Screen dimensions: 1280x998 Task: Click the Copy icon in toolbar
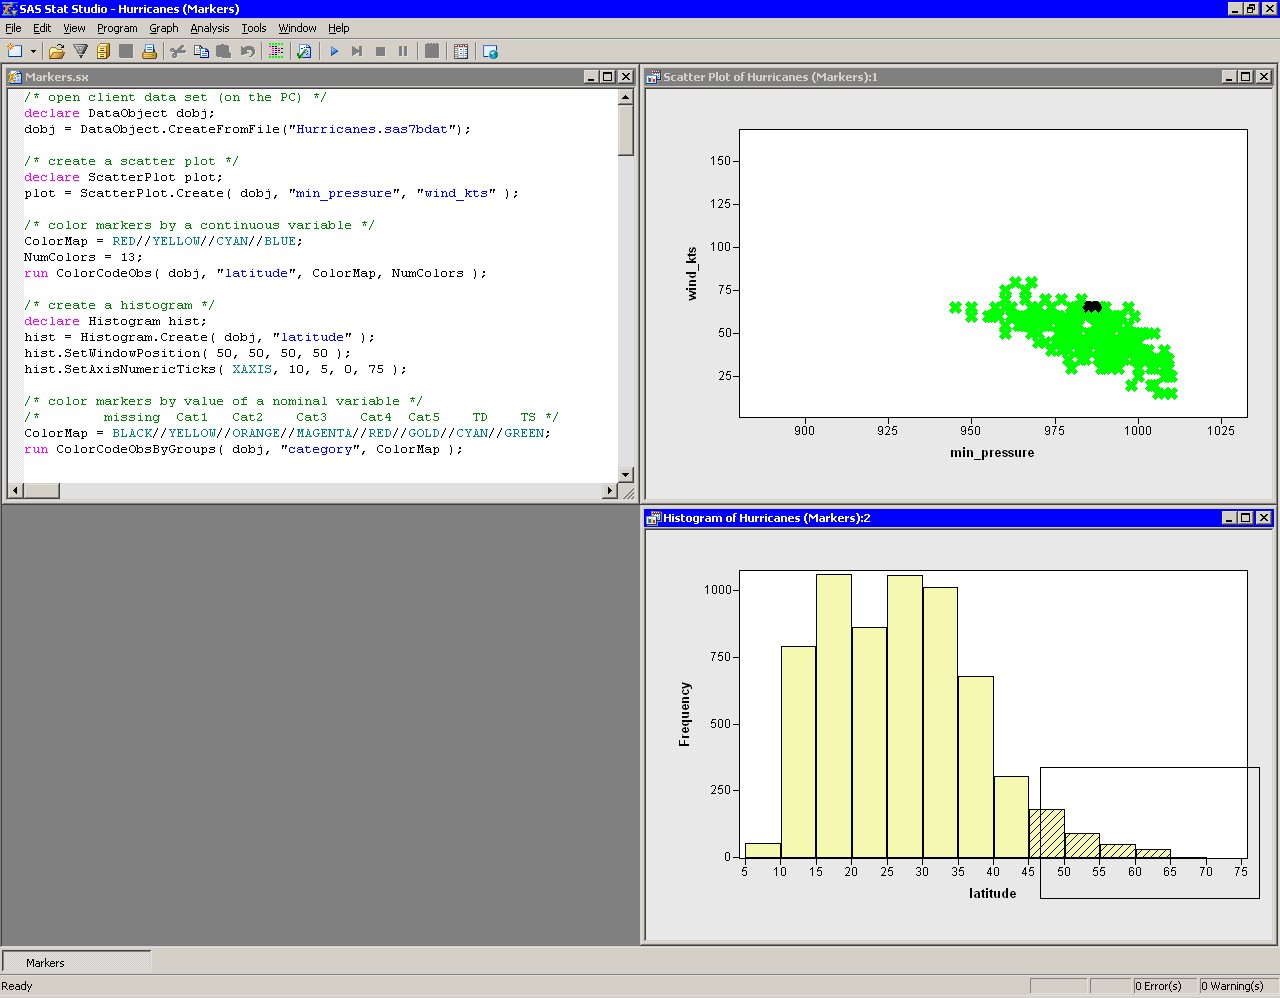[201, 51]
